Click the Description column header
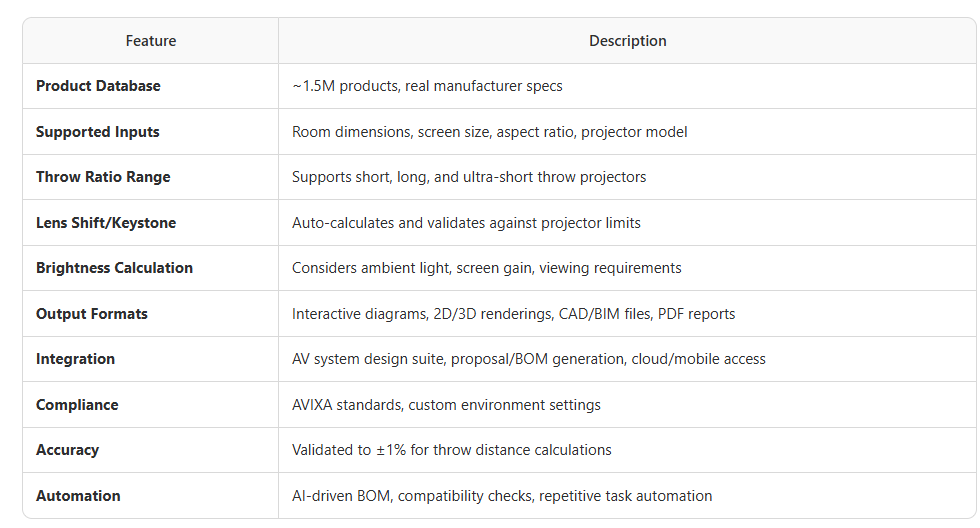The width and height of the screenshot is (980, 528). (x=627, y=41)
